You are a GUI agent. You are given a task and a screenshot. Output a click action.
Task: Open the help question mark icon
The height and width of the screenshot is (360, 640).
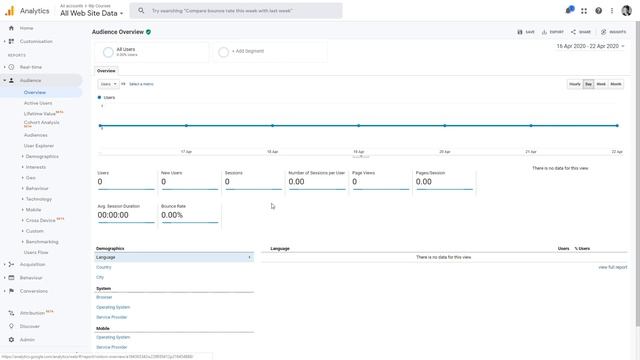click(598, 11)
